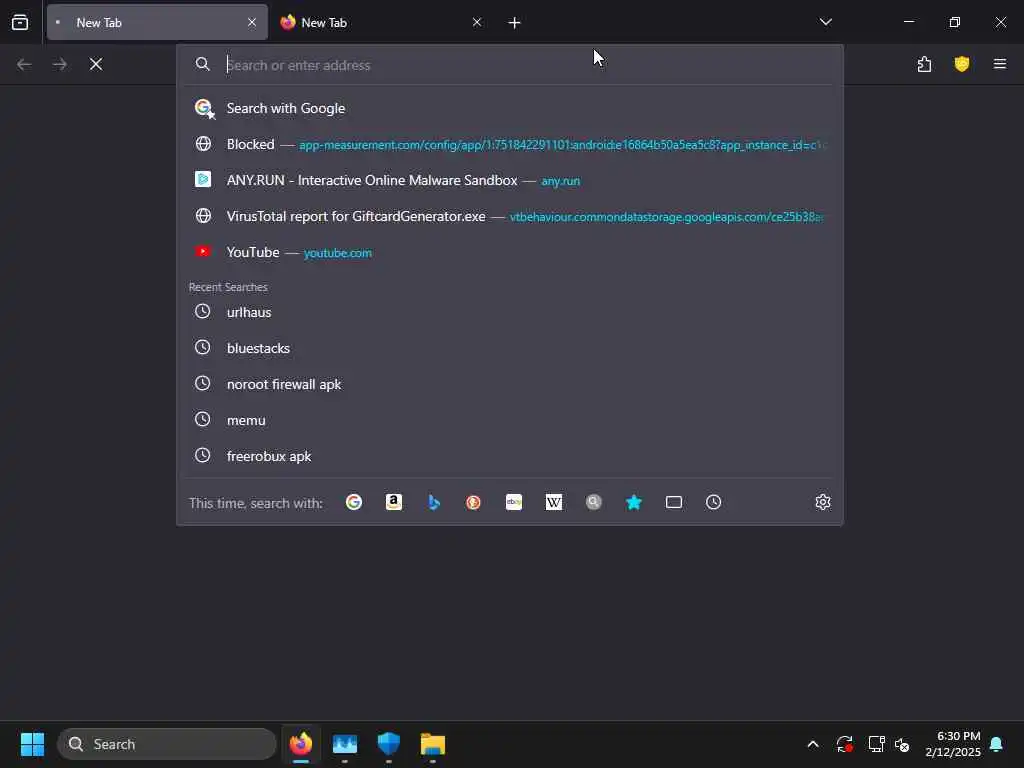Open the application hamburger menu
Image resolution: width=1024 pixels, height=768 pixels.
(1000, 64)
